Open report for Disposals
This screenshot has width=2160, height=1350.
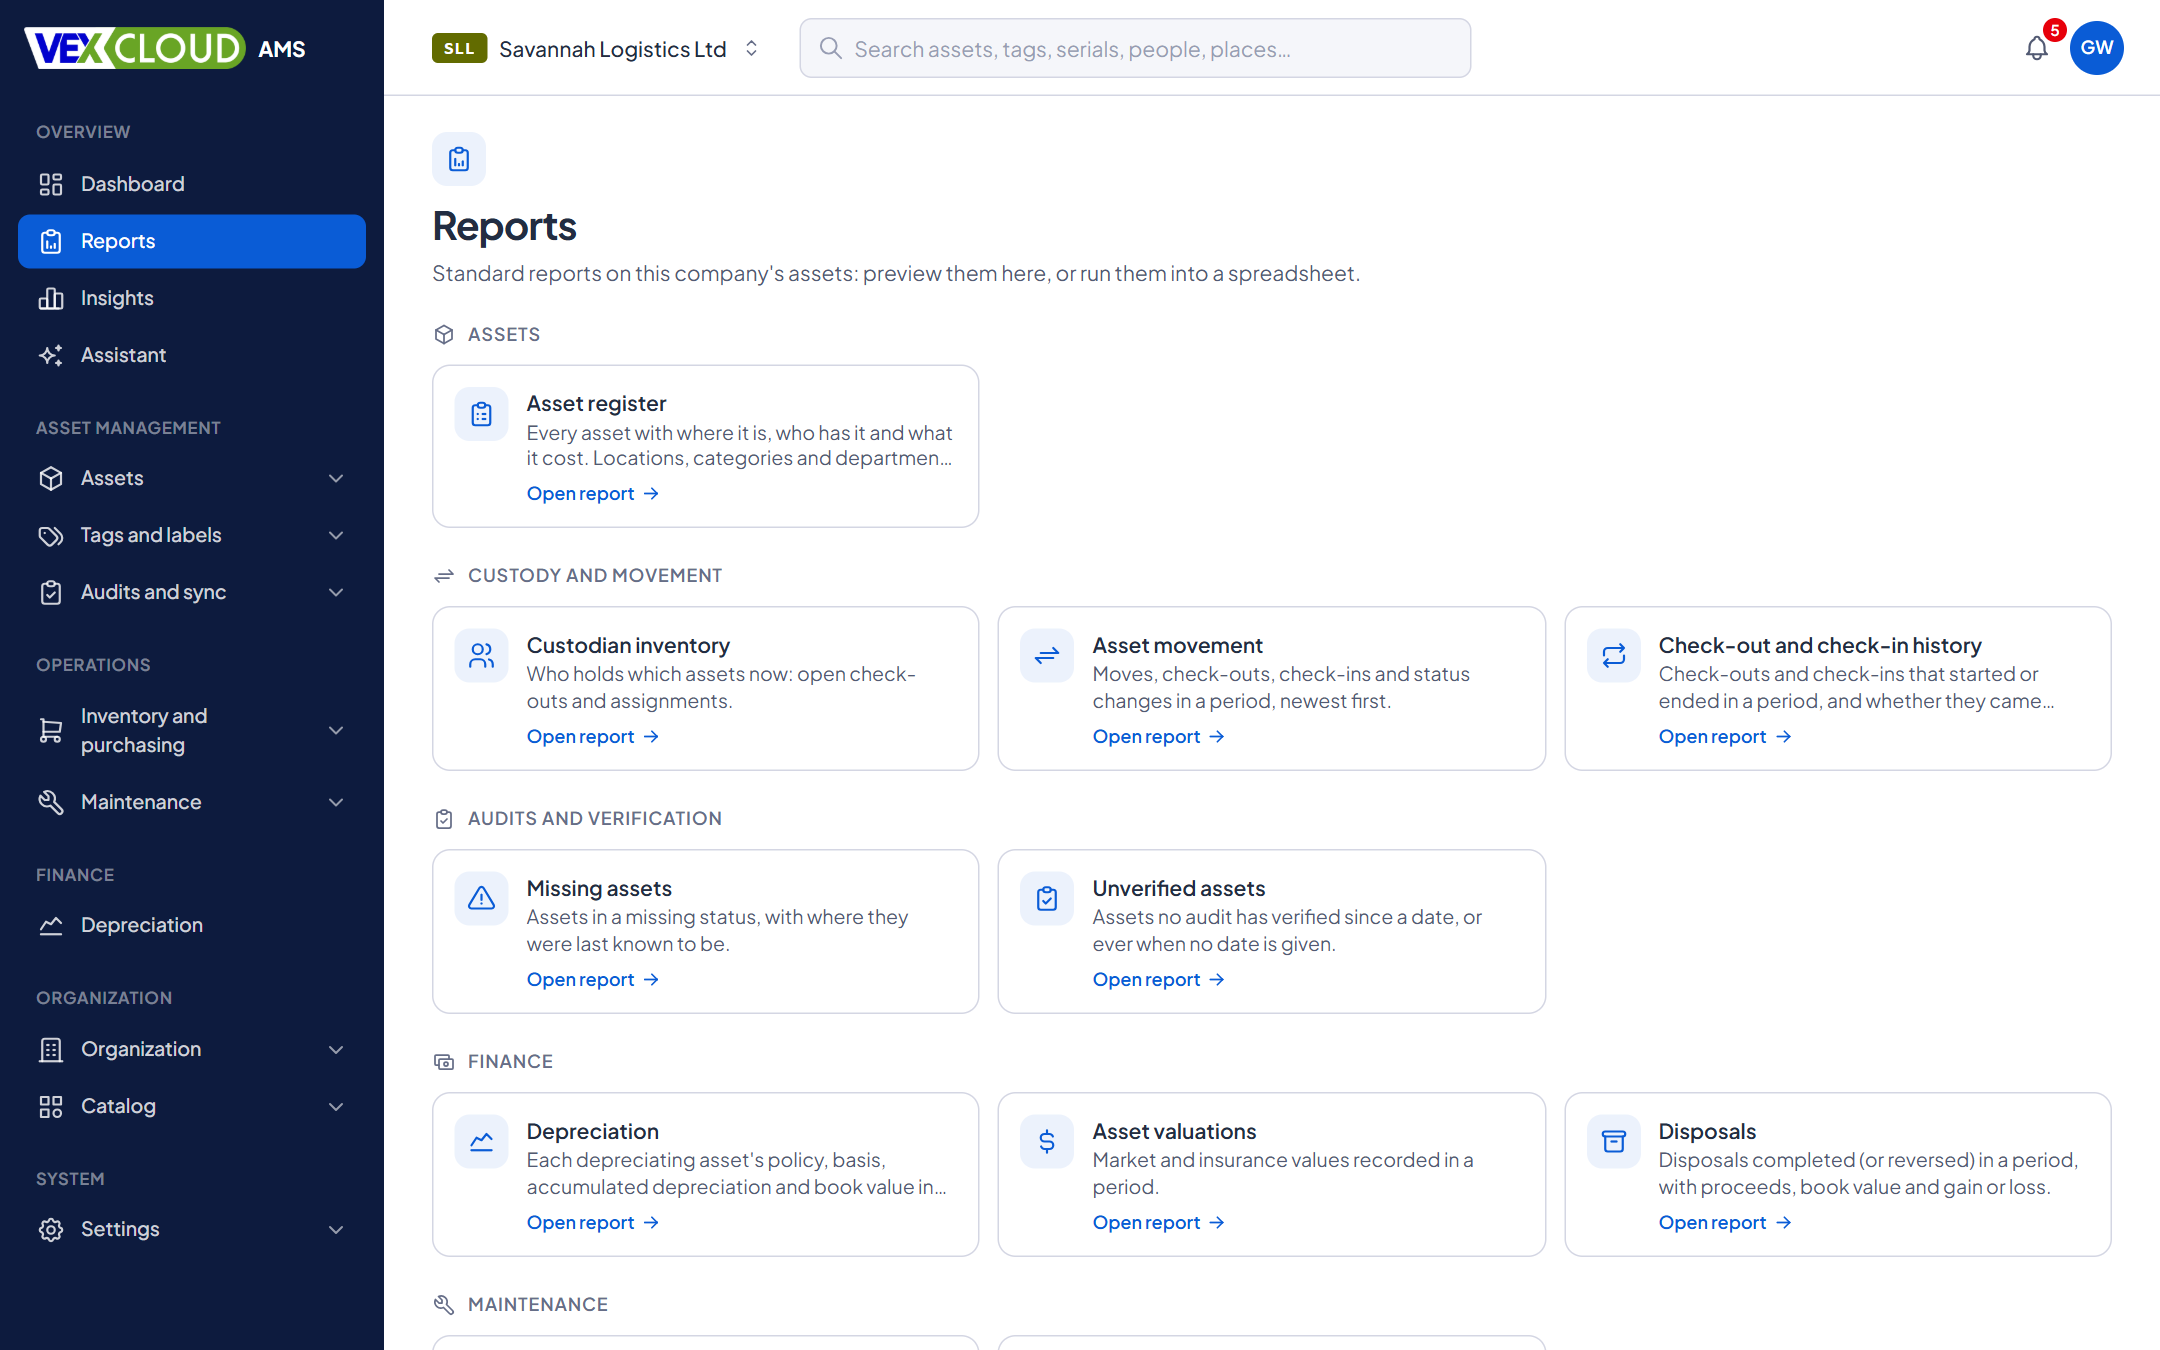click(x=1725, y=1222)
